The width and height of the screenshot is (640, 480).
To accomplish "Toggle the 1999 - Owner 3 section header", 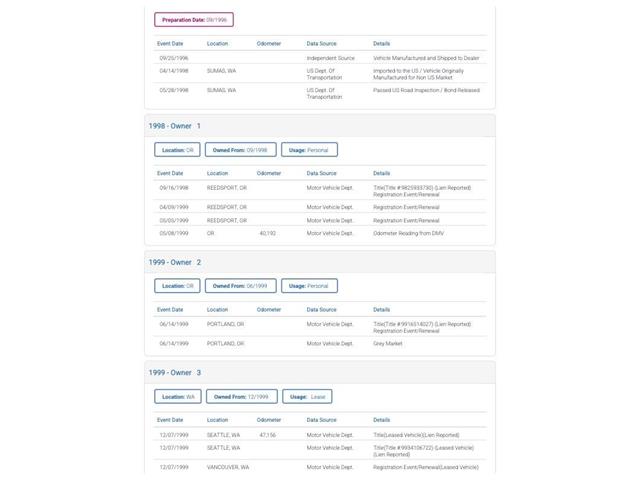I will click(x=320, y=372).
